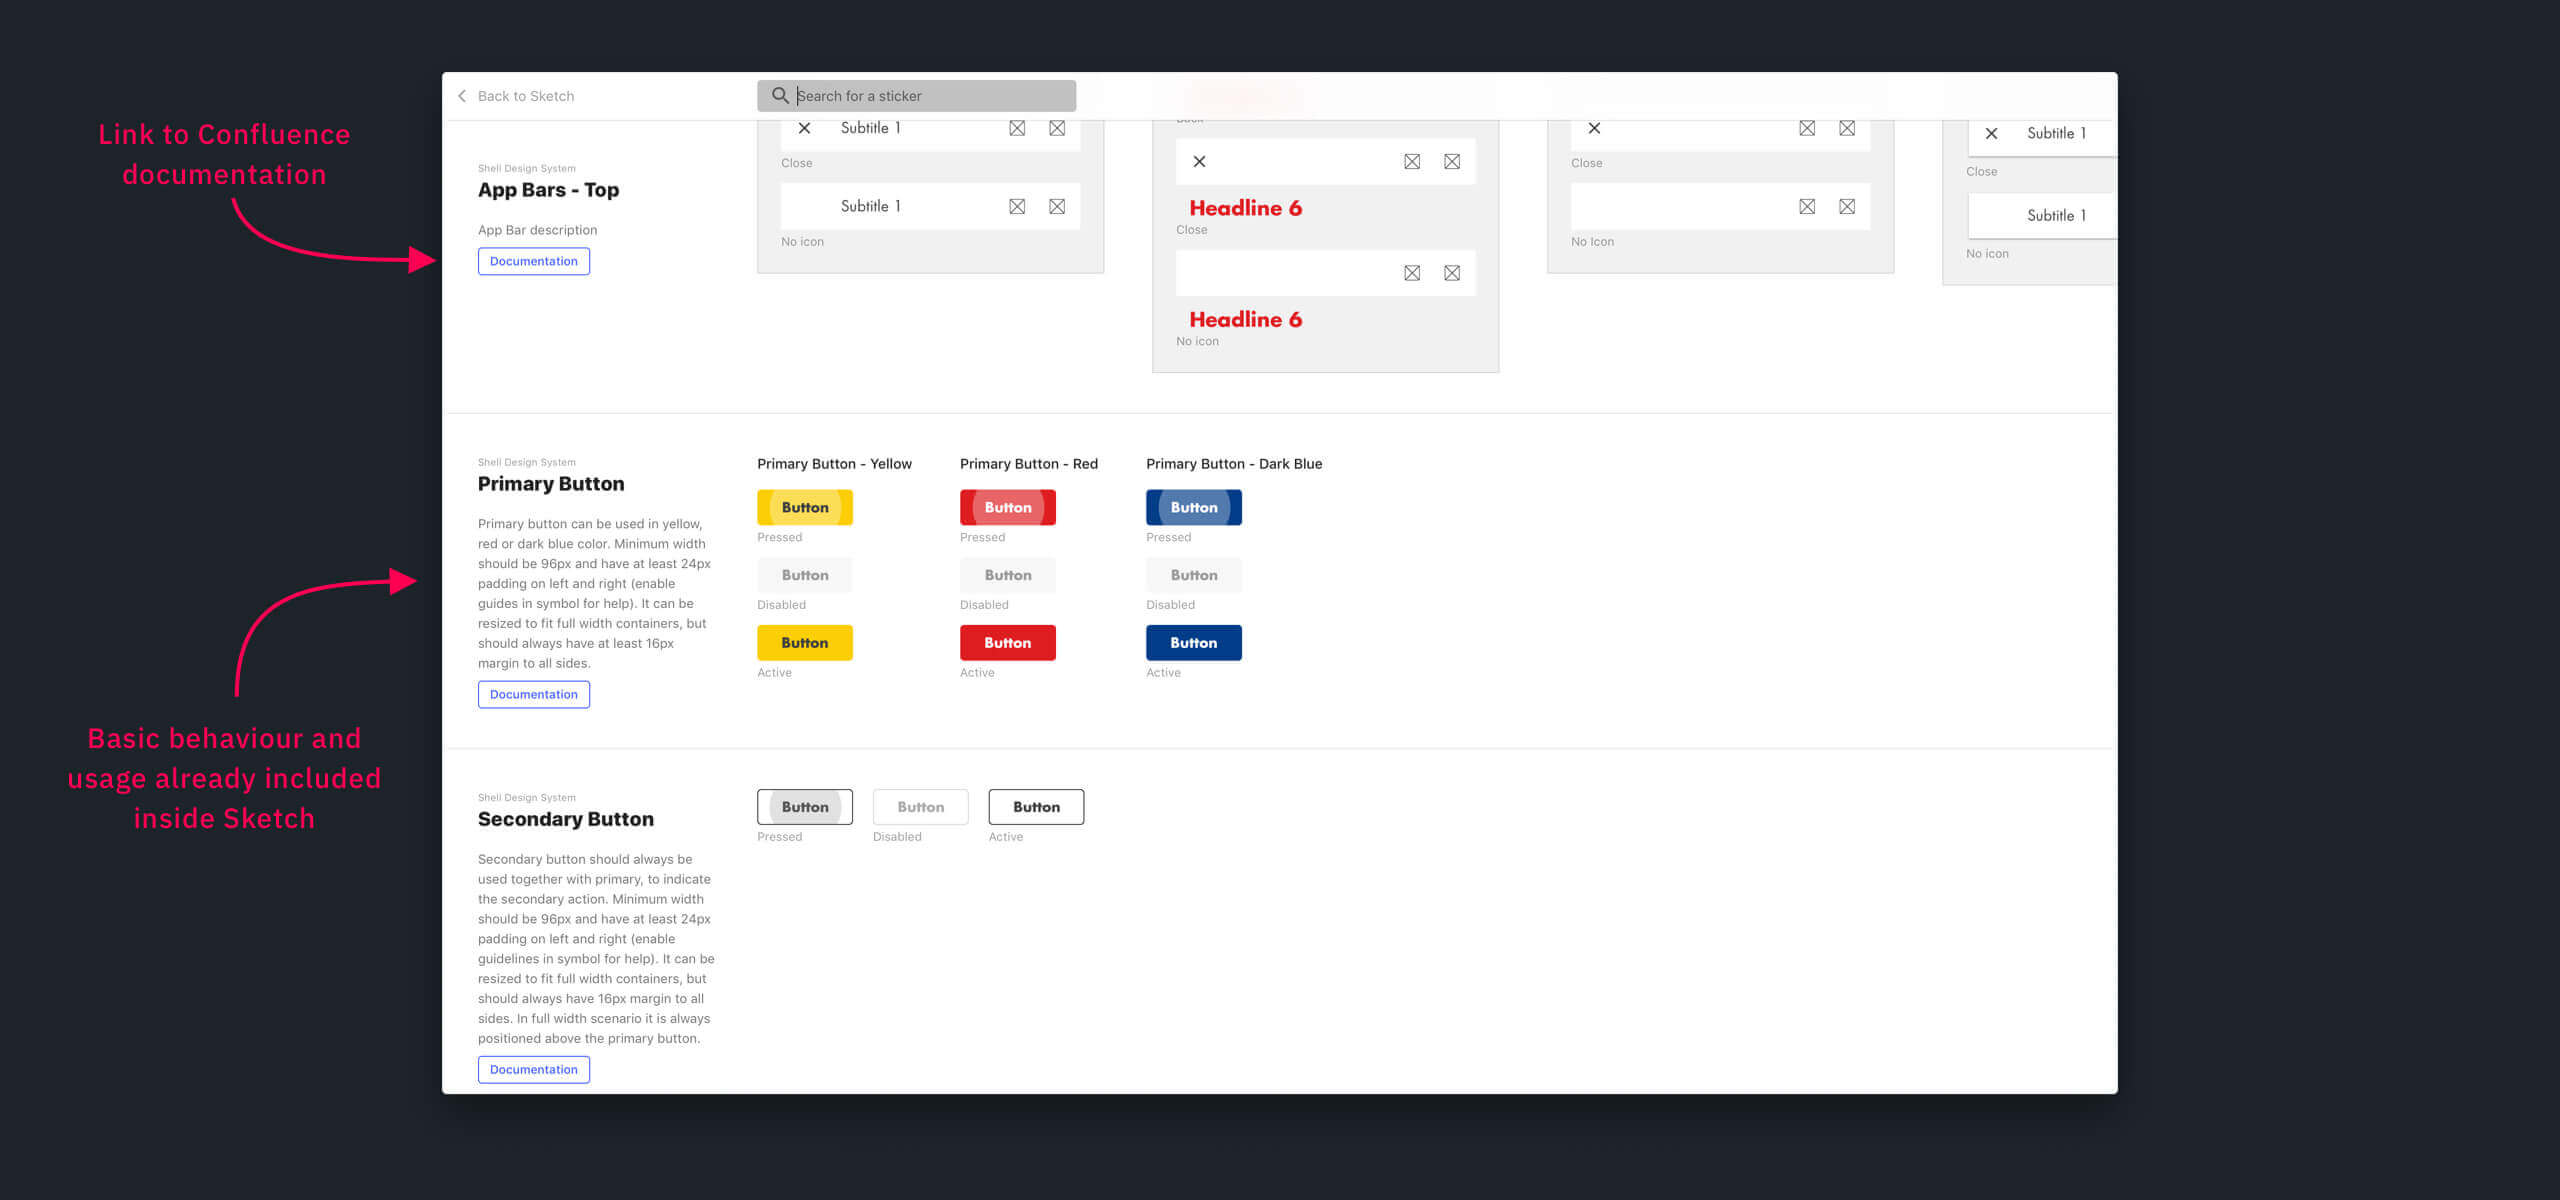Click the close X on the far-right Subtitle 1 bar
This screenshot has width=2560, height=1200.
coord(1991,133)
